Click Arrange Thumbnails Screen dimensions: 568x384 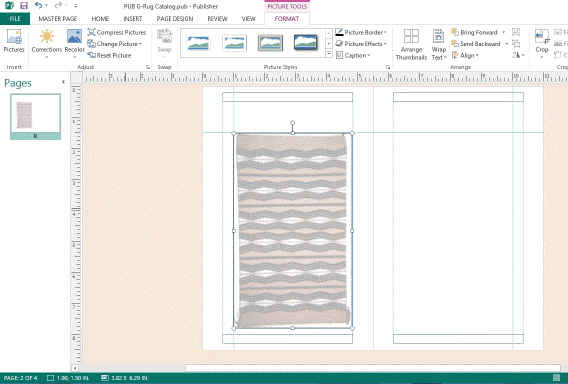[x=411, y=44]
